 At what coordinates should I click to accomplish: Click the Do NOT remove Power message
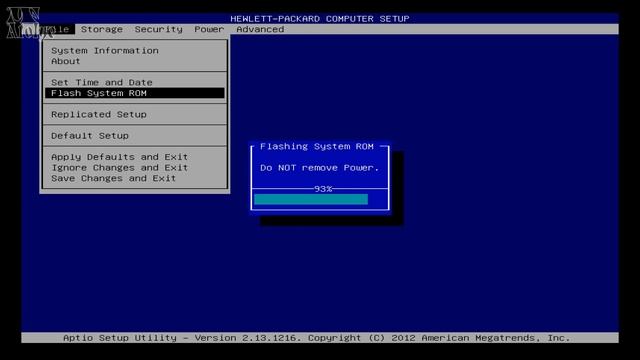tap(320, 168)
